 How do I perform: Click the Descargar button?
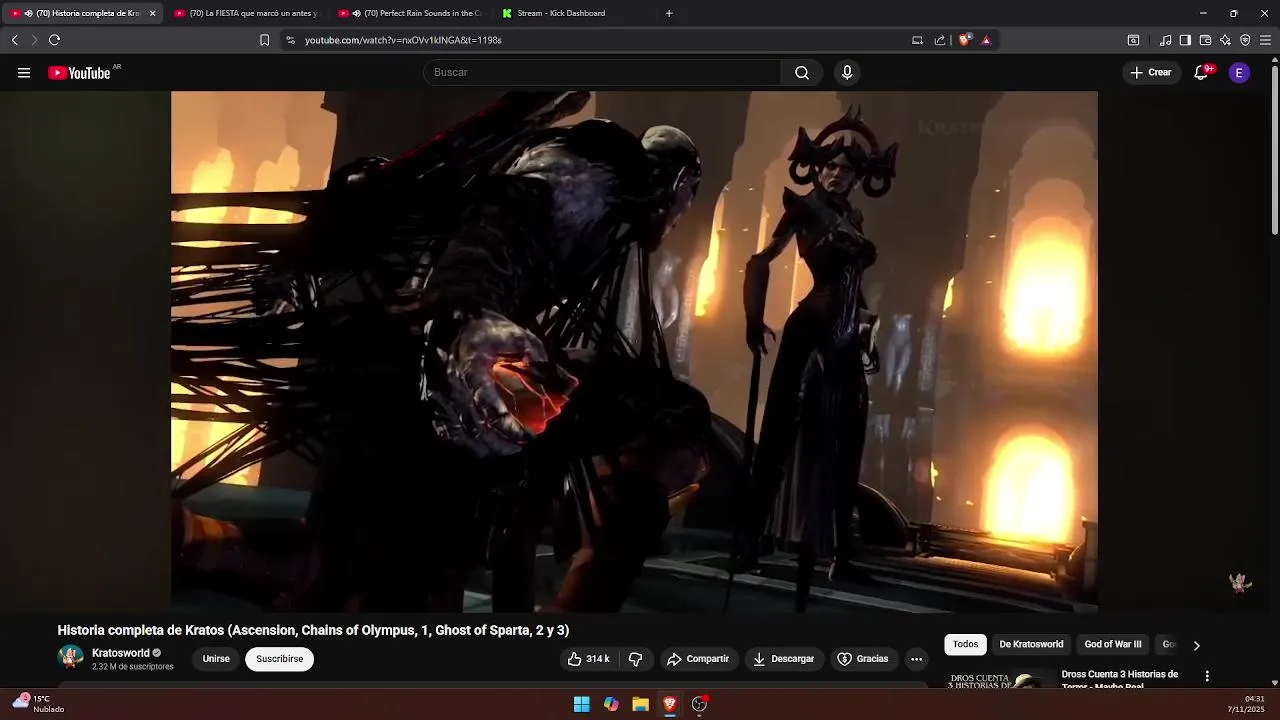(x=783, y=659)
